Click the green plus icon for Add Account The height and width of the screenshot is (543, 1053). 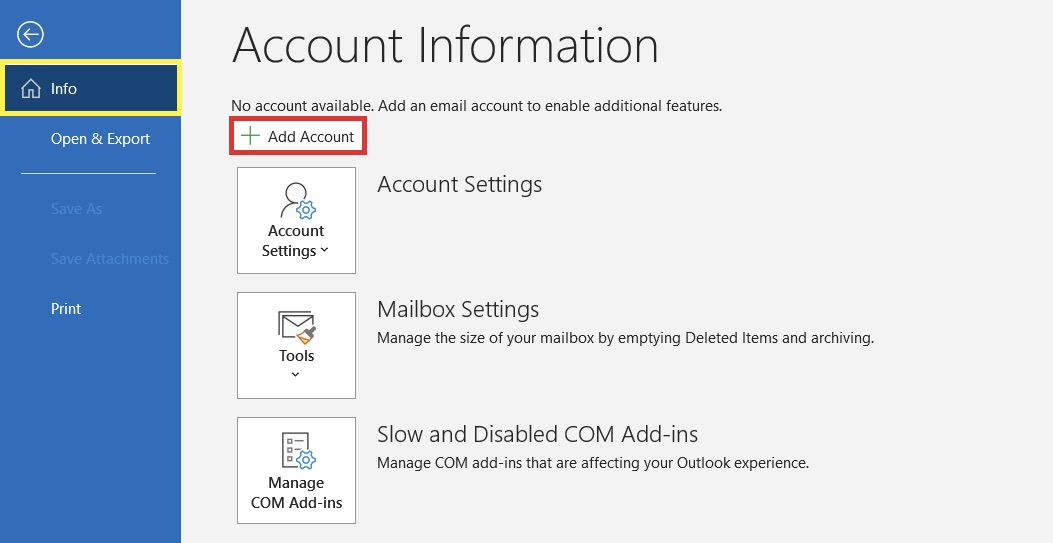[x=250, y=136]
